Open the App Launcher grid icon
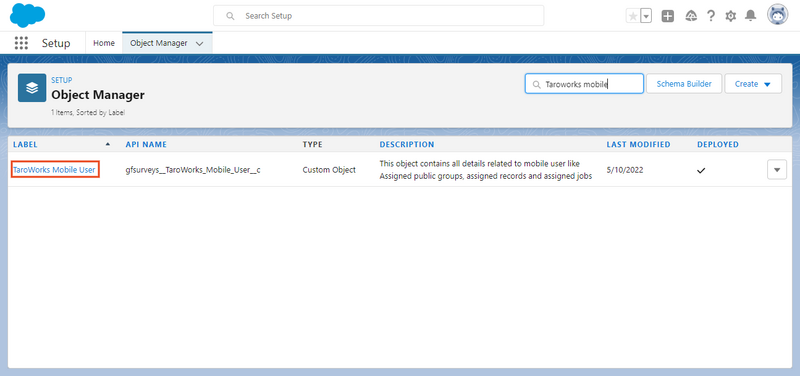This screenshot has width=800, height=376. (21, 43)
